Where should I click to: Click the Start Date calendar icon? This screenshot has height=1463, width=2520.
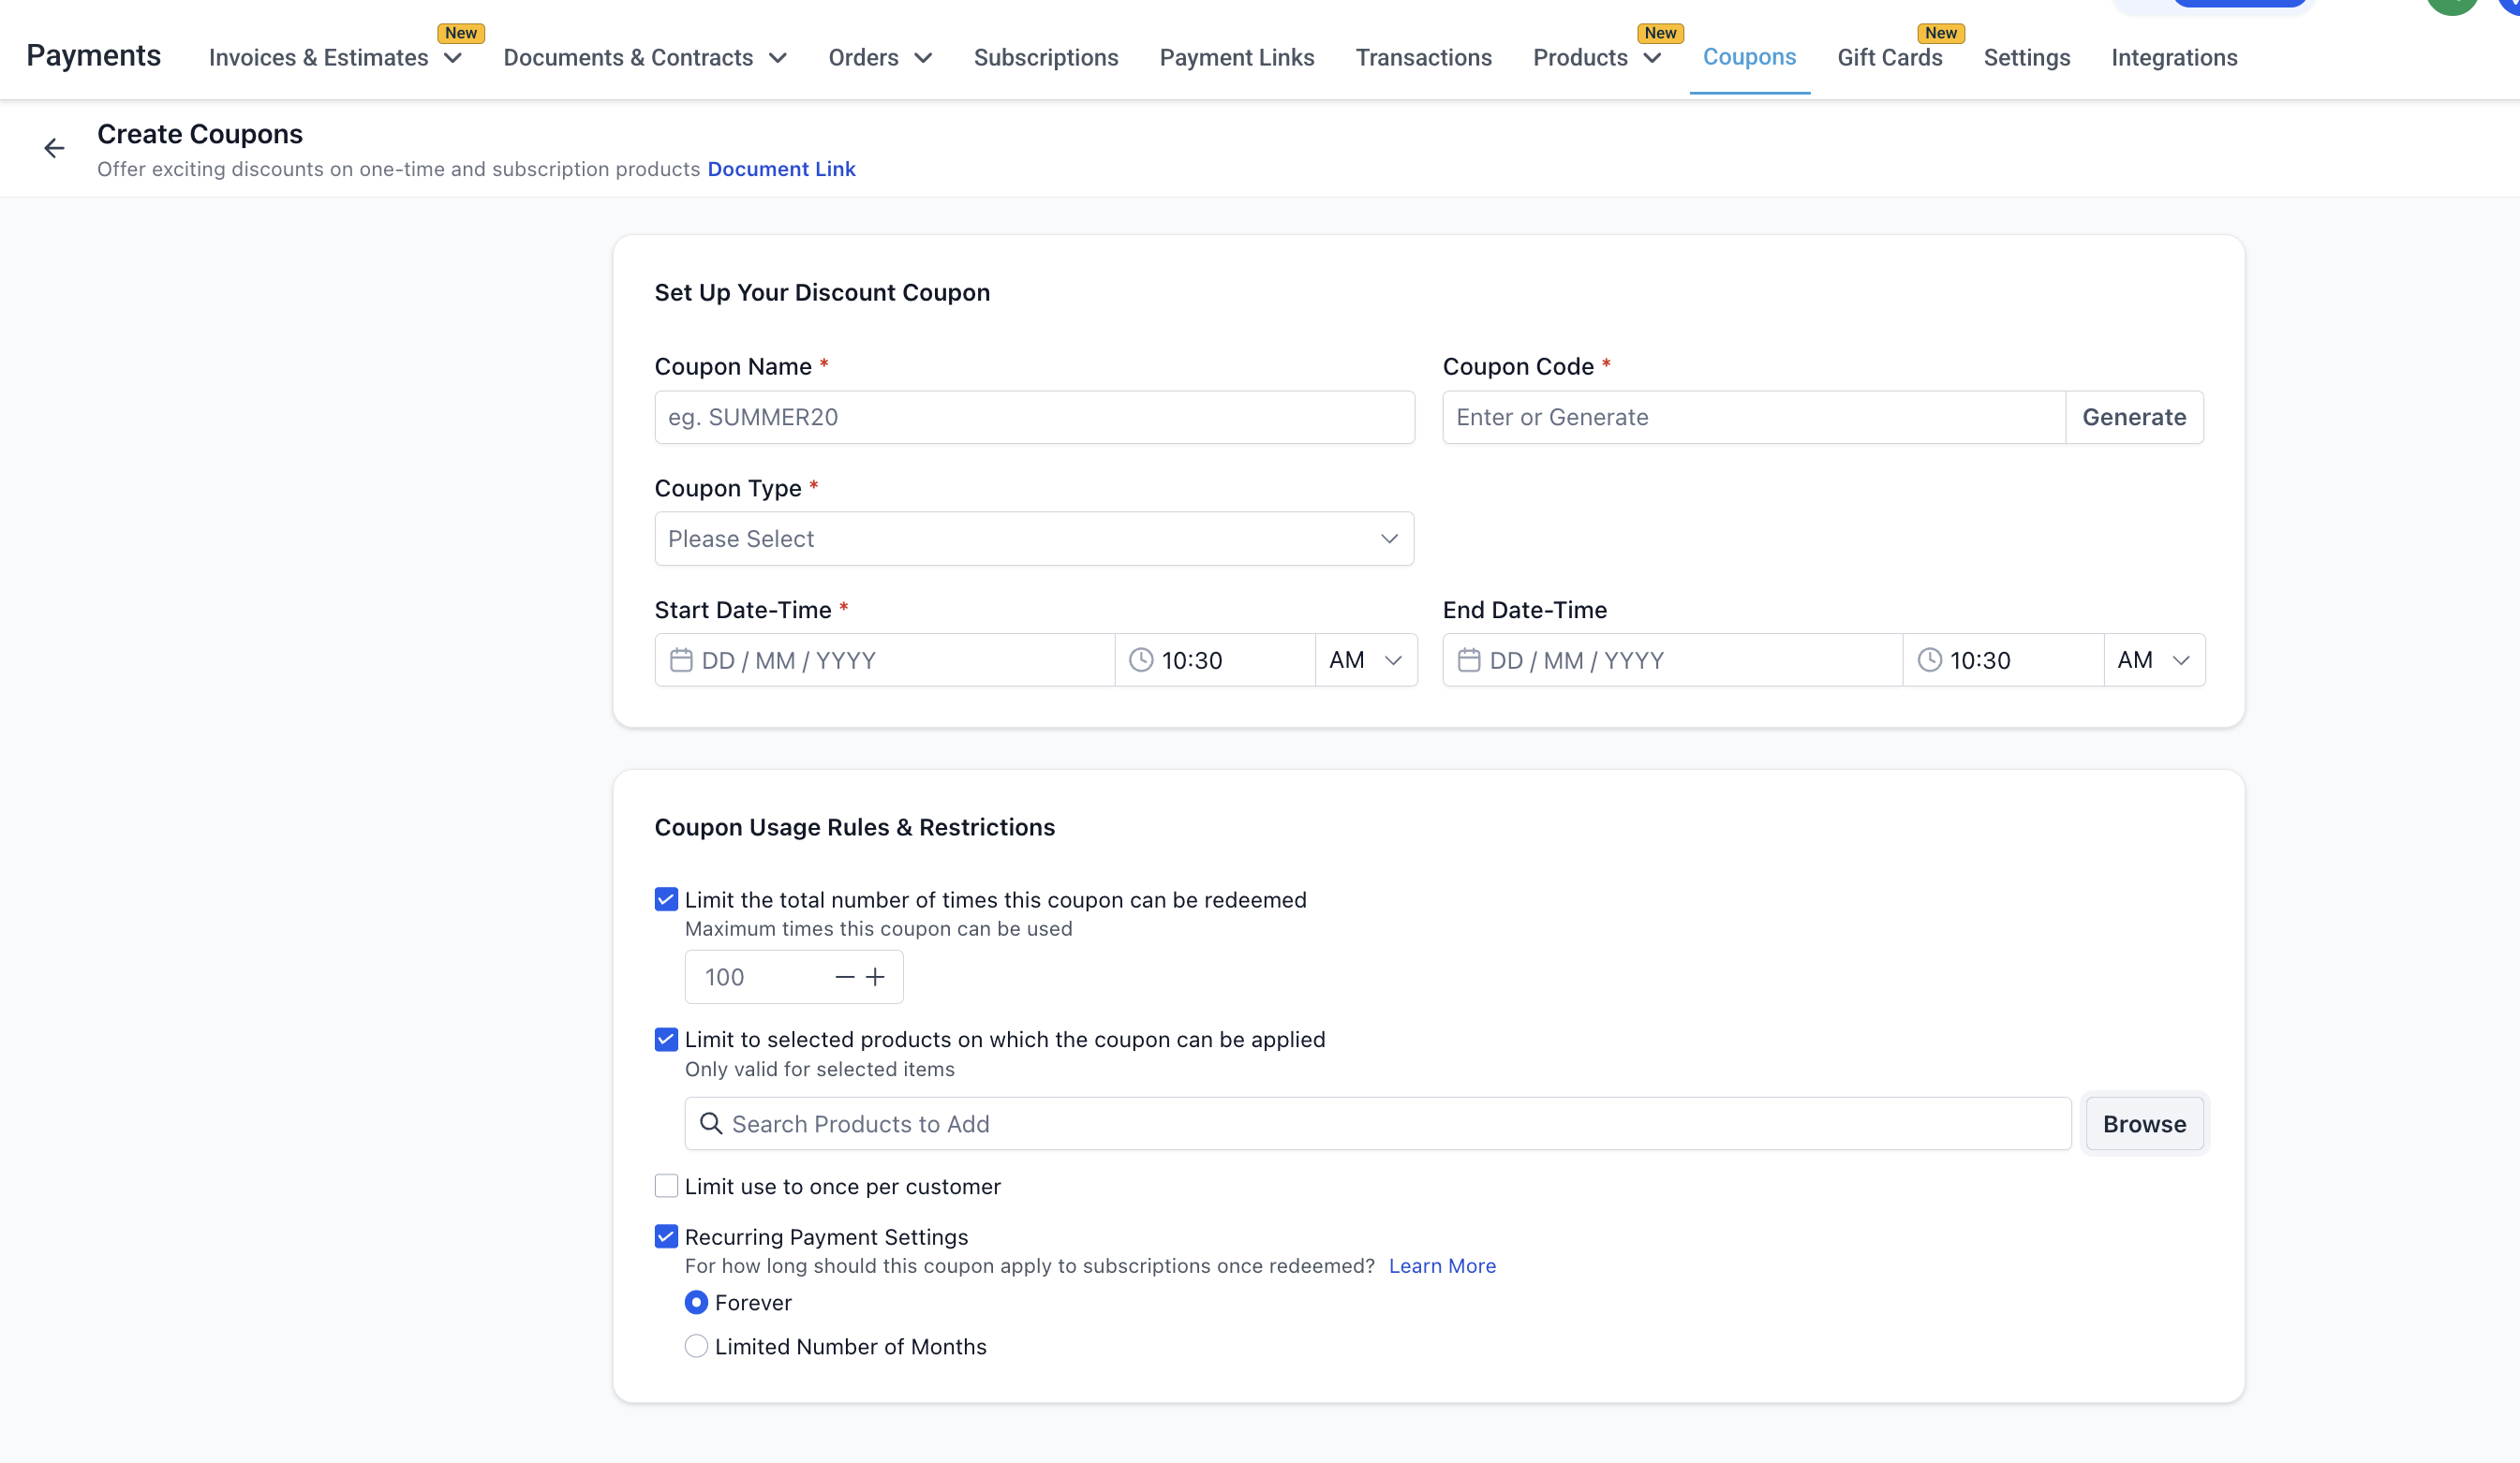(x=681, y=660)
